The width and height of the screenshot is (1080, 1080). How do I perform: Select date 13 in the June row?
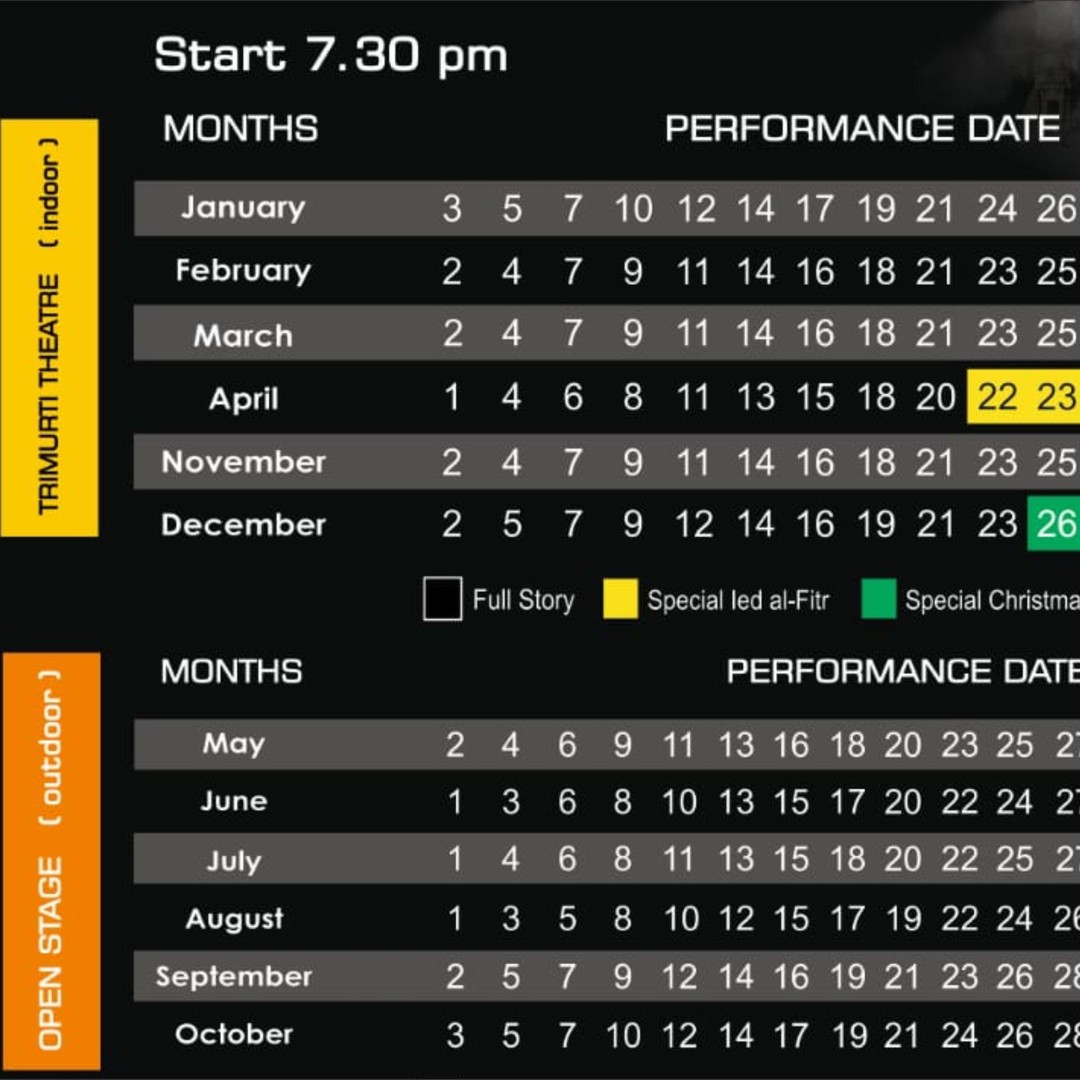[736, 802]
